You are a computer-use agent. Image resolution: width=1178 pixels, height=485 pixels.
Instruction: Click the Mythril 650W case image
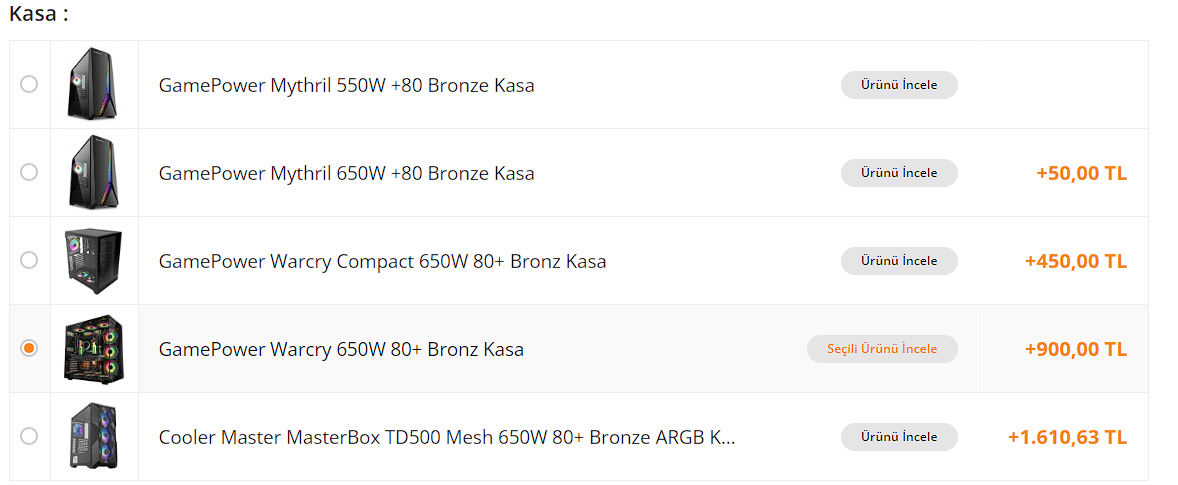[94, 172]
